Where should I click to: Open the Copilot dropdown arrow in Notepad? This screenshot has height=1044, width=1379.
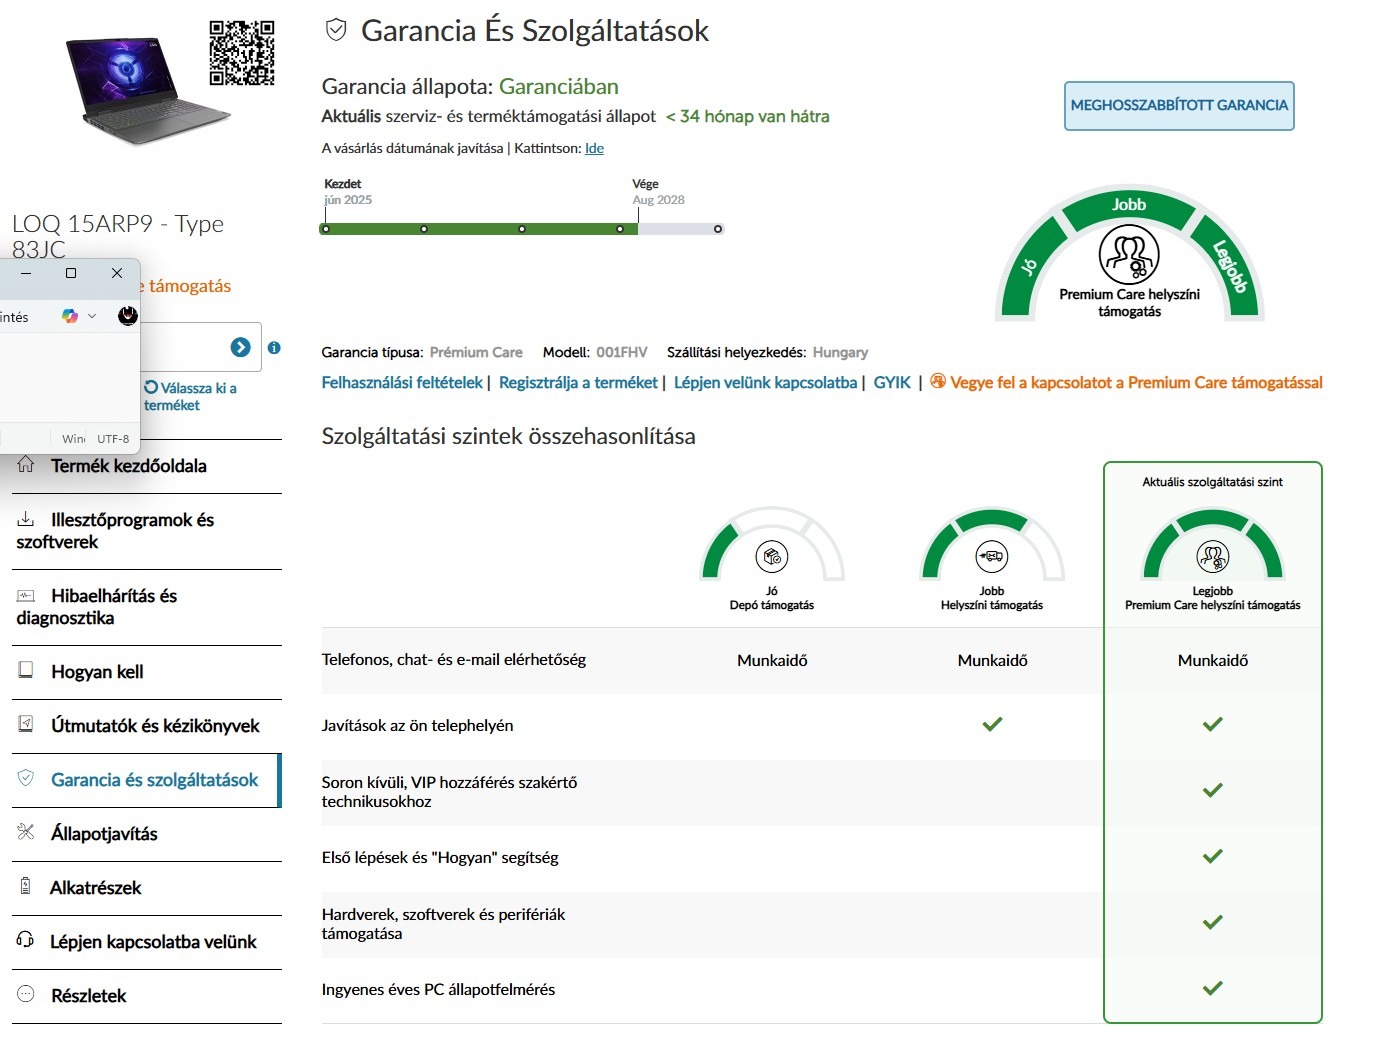(92, 316)
